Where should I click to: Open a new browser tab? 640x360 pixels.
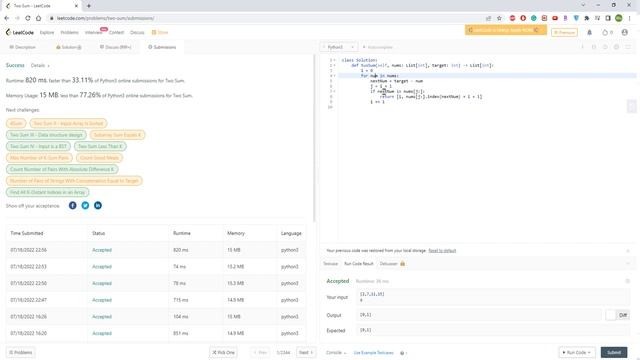click(x=89, y=6)
